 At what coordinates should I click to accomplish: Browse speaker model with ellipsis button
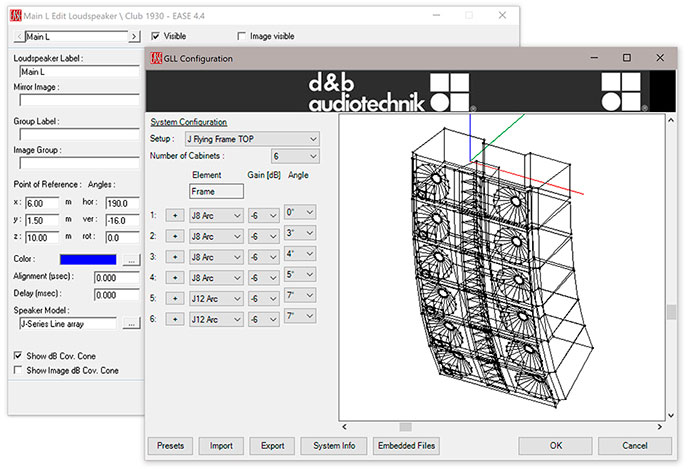pos(131,323)
